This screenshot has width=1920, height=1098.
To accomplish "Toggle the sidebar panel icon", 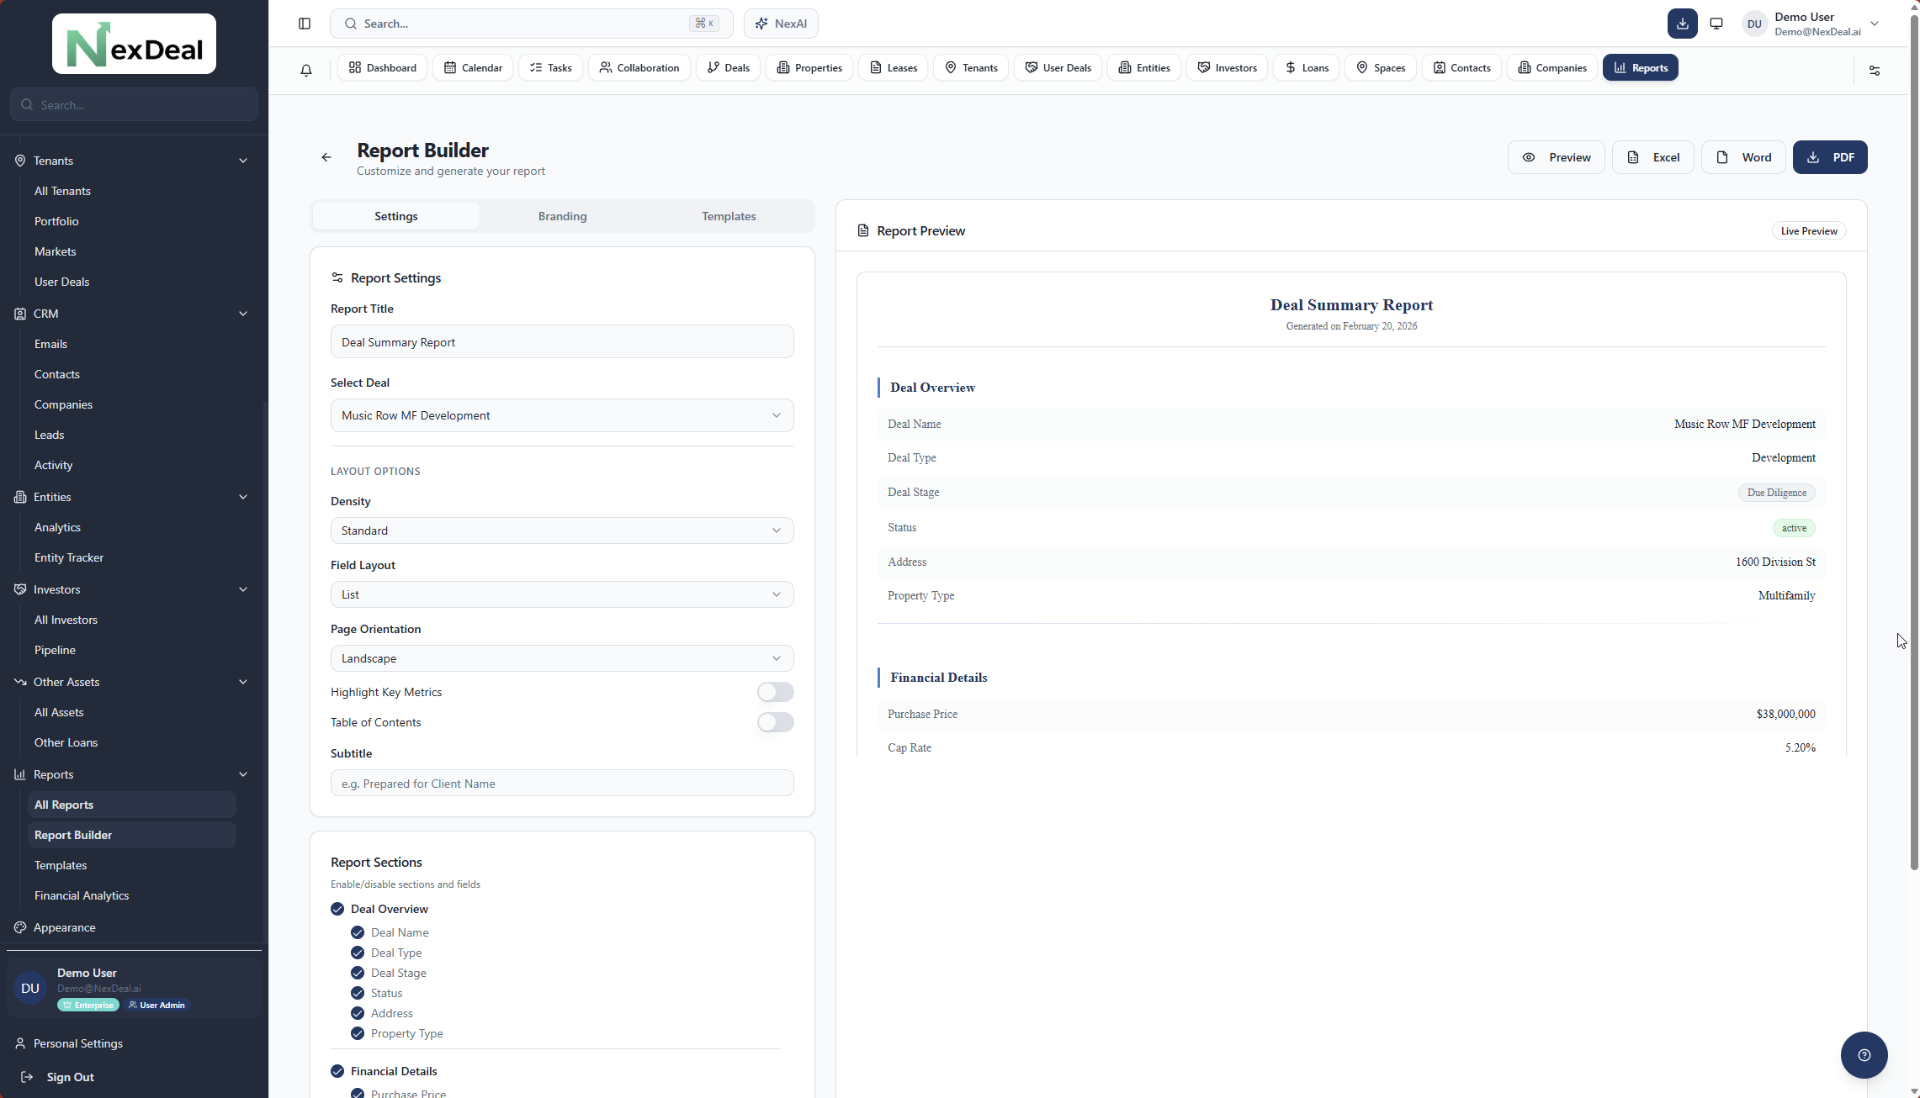I will pyautogui.click(x=305, y=23).
